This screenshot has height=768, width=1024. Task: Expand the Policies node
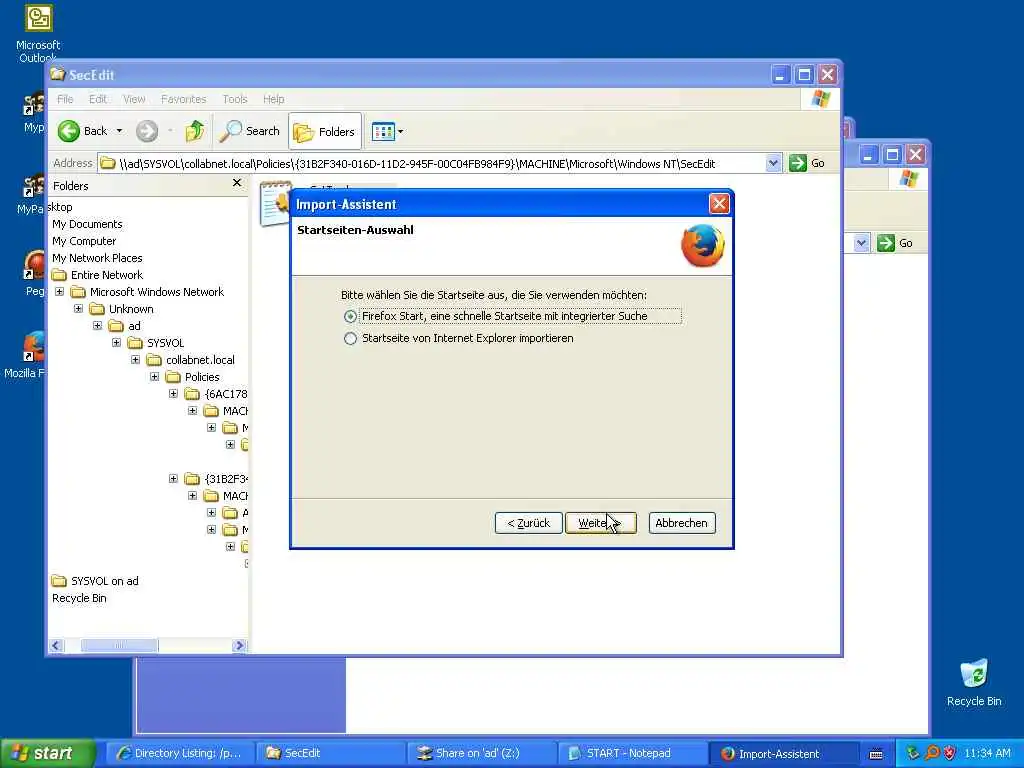click(154, 377)
